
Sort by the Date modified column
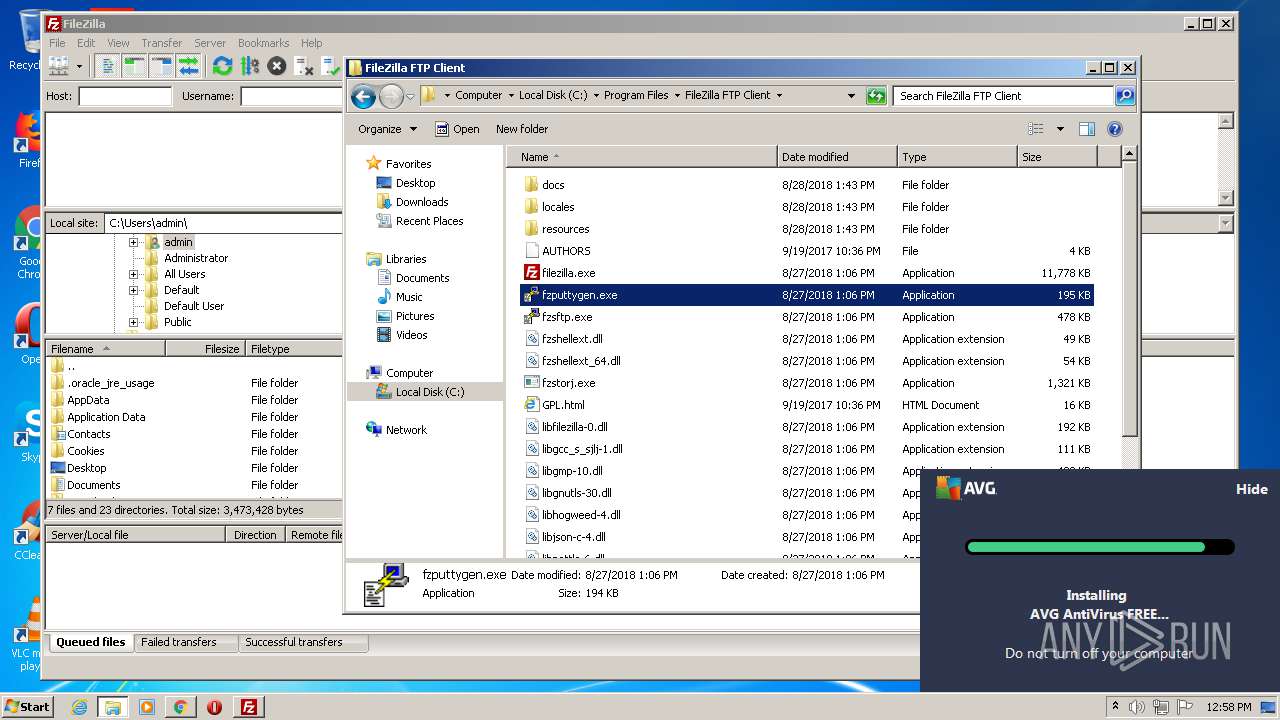click(x=836, y=157)
